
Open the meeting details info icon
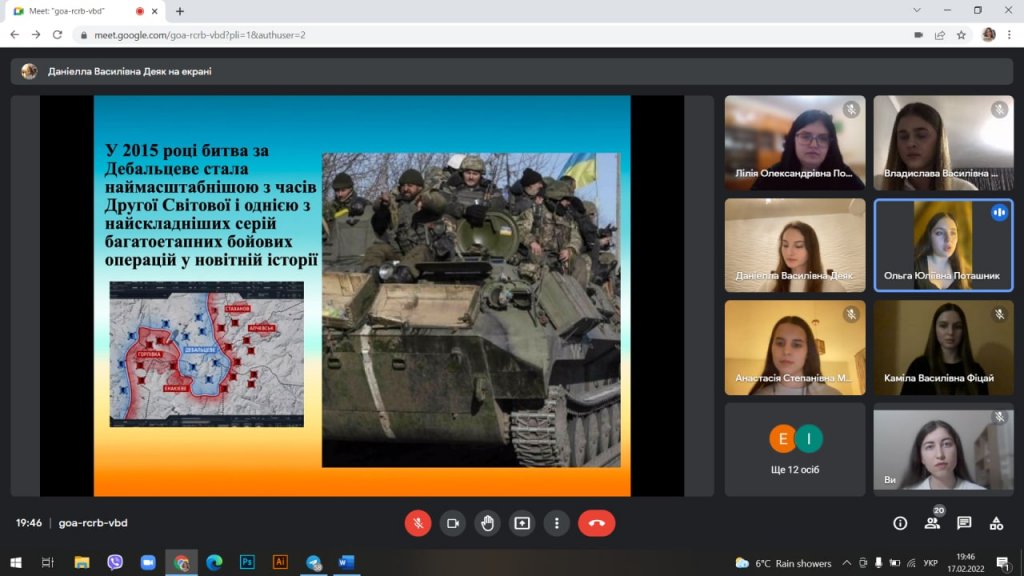pos(900,523)
